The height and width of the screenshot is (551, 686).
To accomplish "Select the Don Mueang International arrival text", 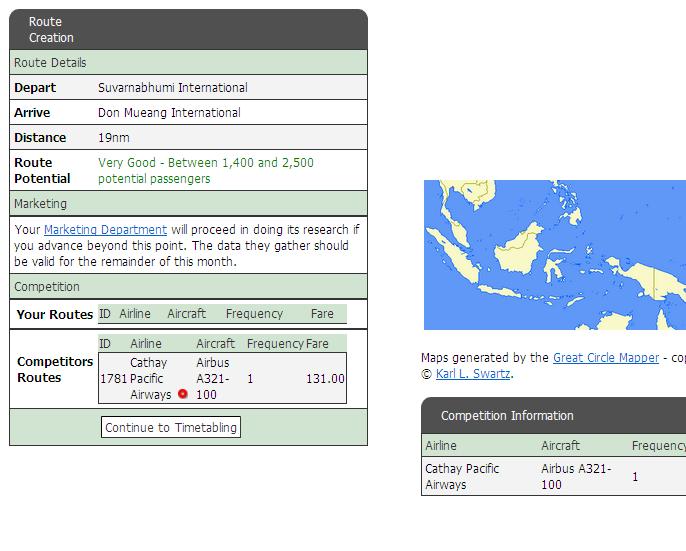I will click(169, 112).
